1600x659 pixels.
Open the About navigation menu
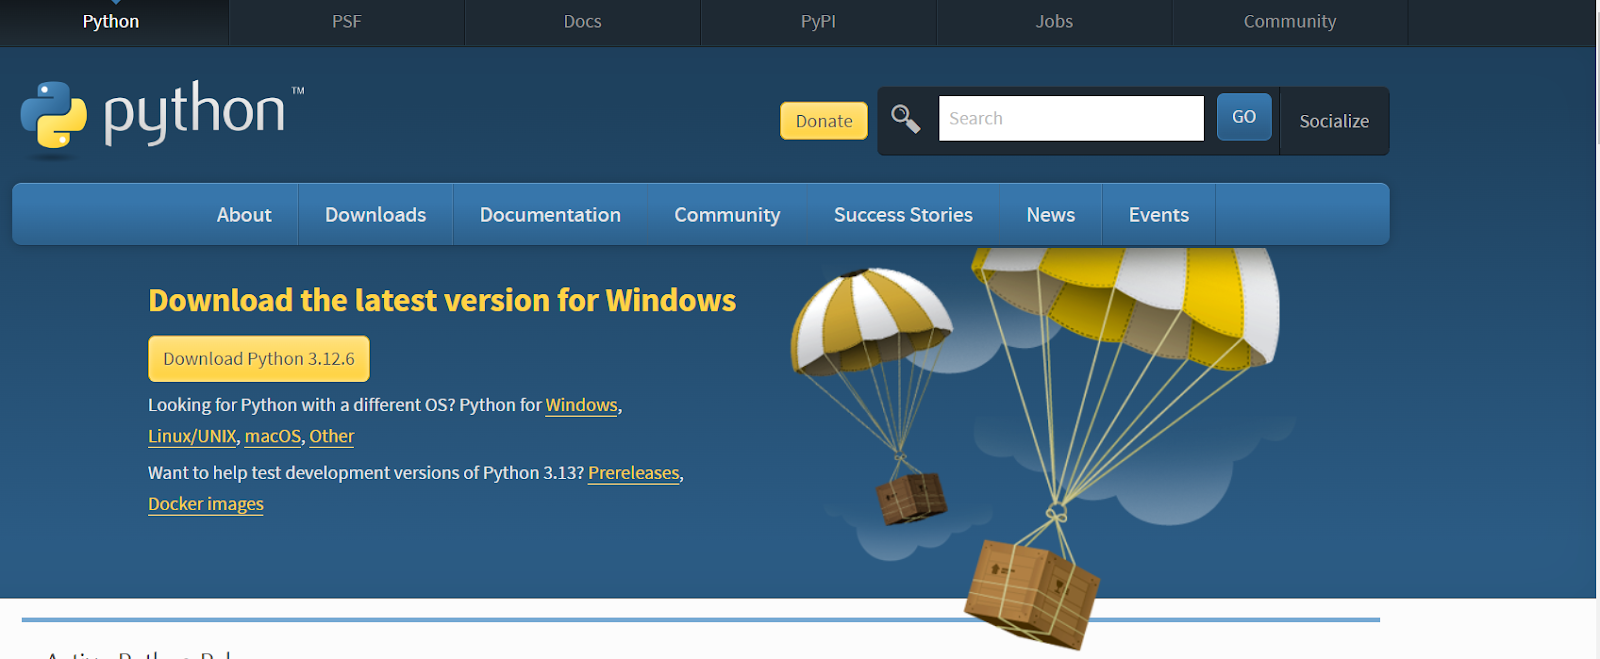(x=244, y=215)
